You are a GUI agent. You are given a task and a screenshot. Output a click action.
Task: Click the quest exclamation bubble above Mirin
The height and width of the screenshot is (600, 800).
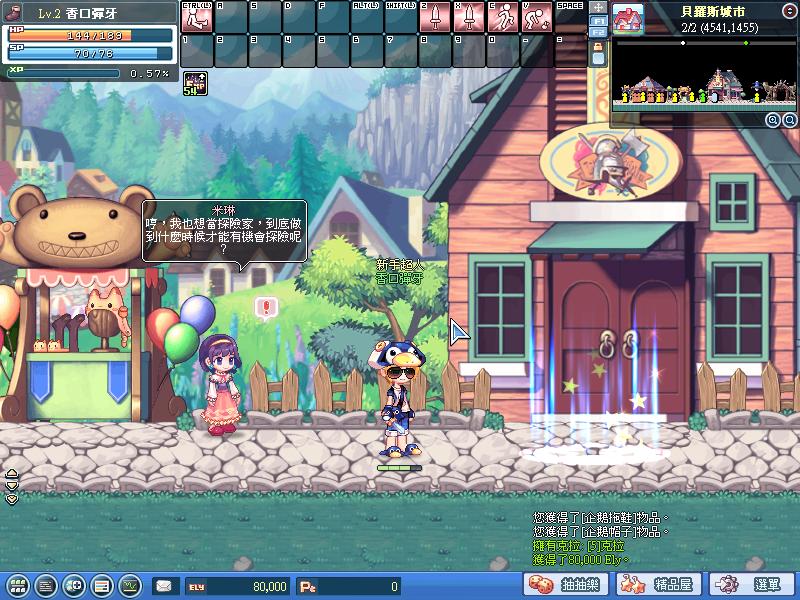point(266,308)
